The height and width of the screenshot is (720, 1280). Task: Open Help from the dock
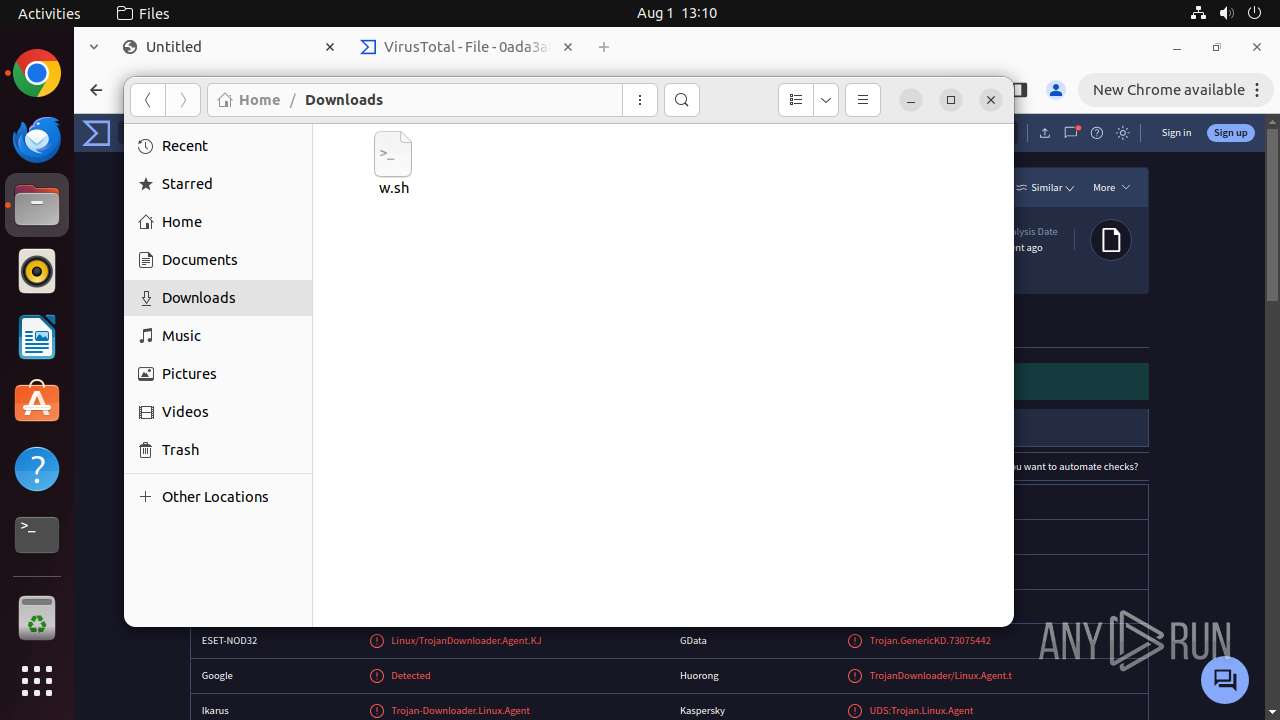point(37,469)
